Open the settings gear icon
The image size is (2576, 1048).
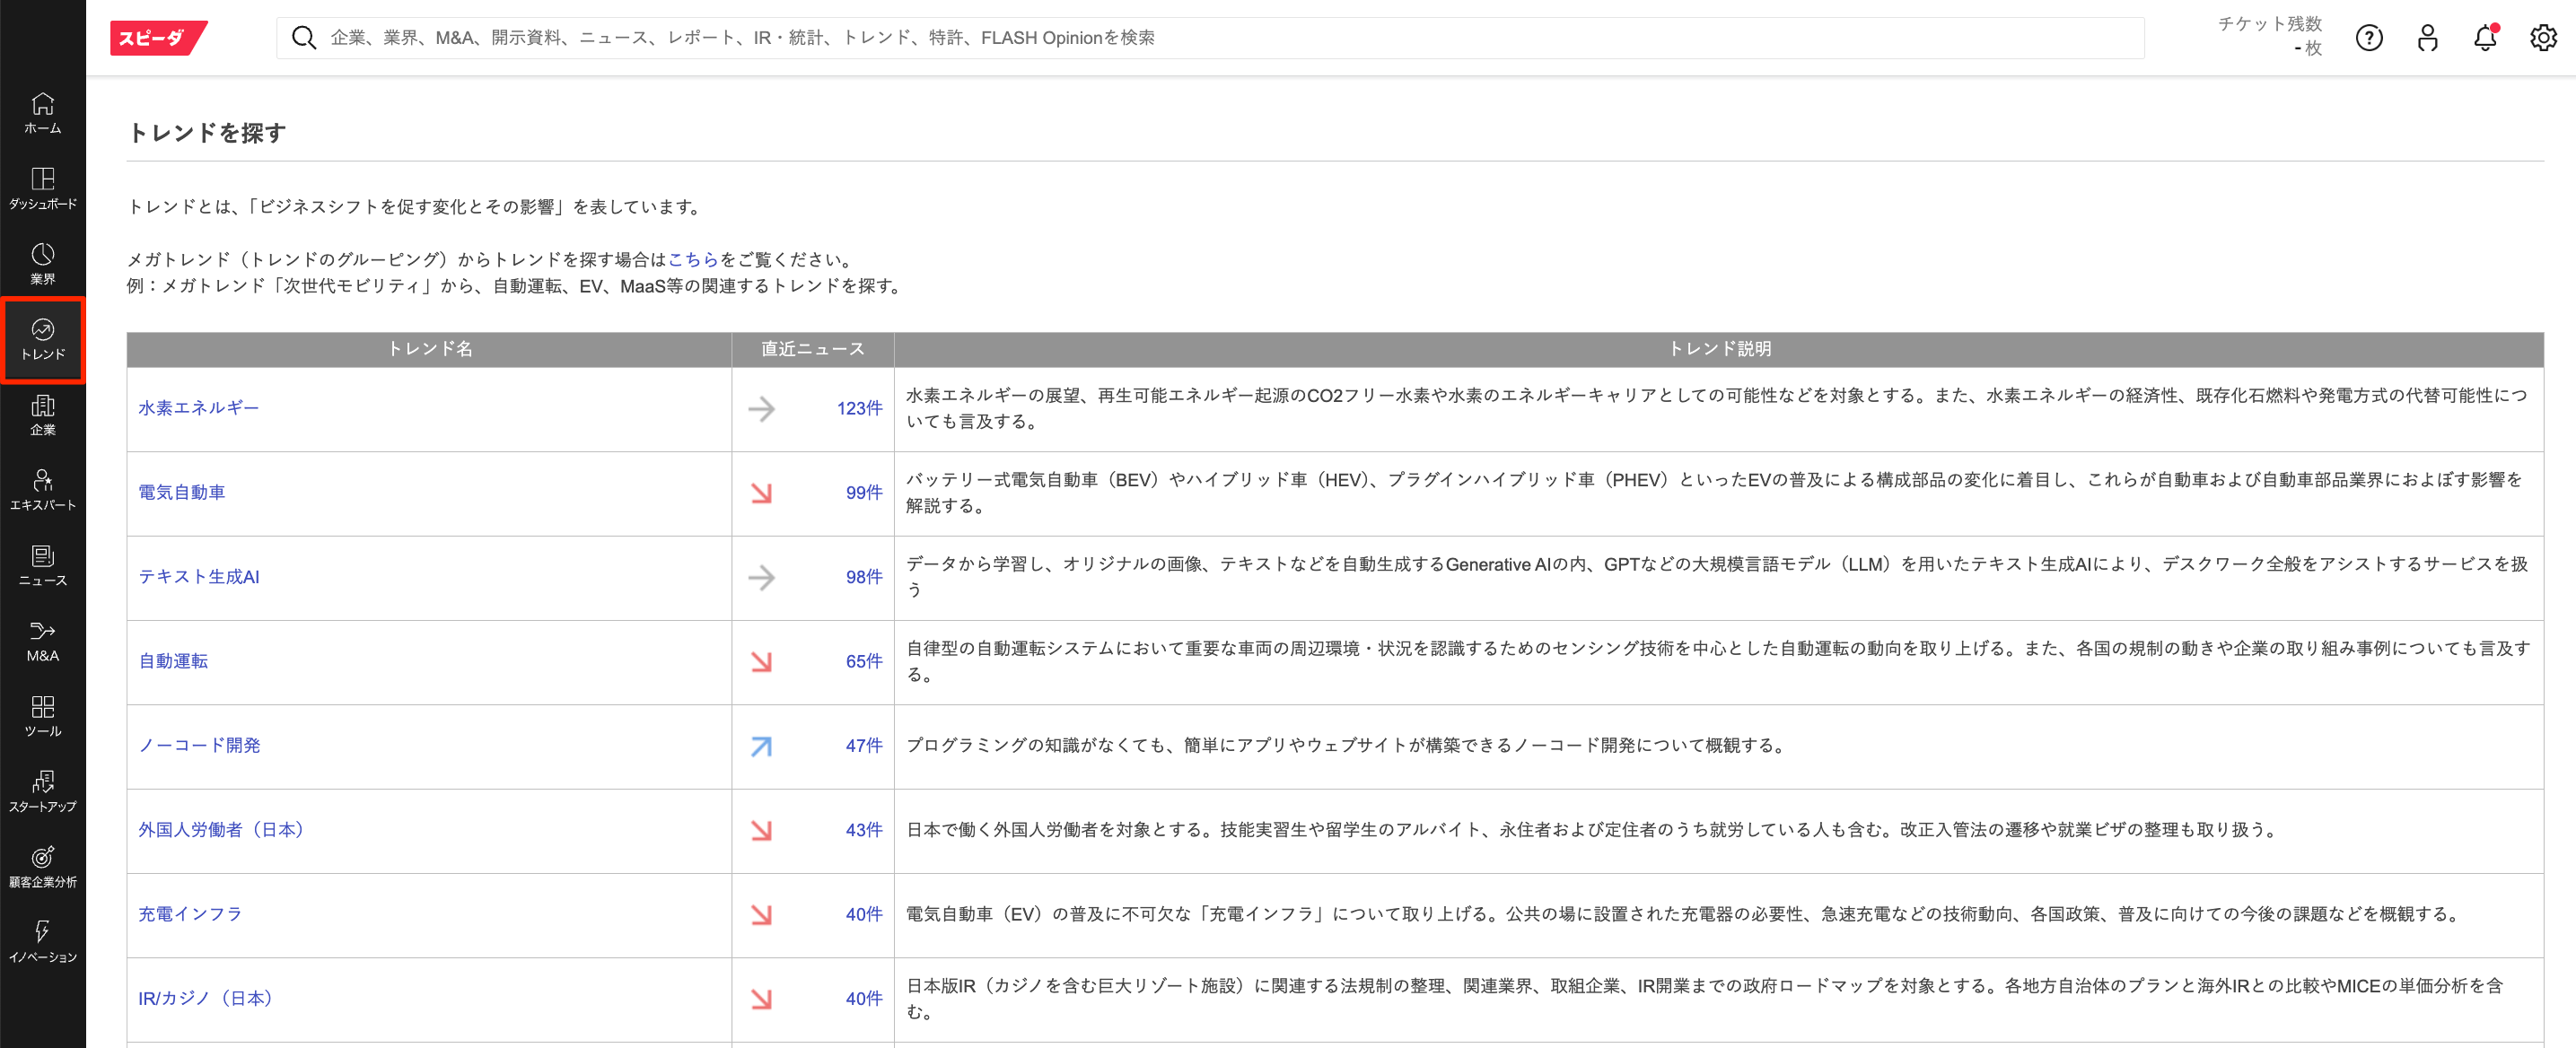point(2545,38)
